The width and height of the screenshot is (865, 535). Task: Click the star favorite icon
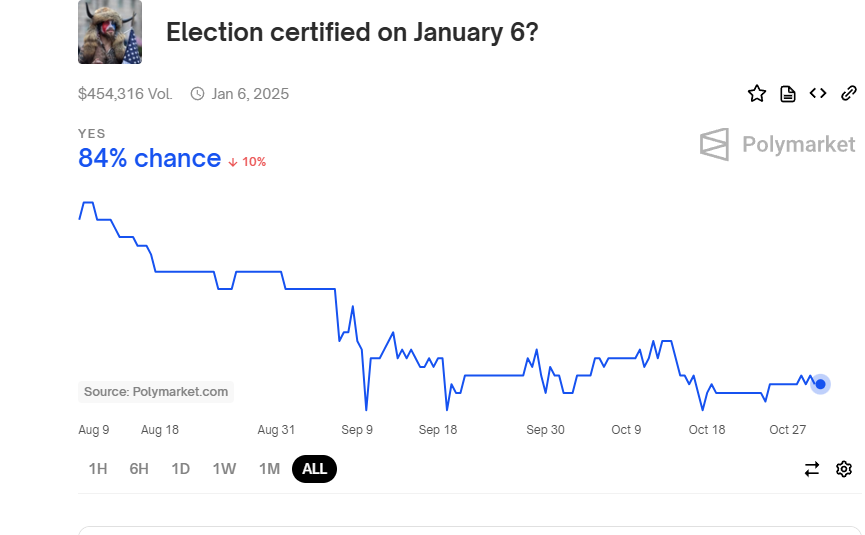[757, 94]
